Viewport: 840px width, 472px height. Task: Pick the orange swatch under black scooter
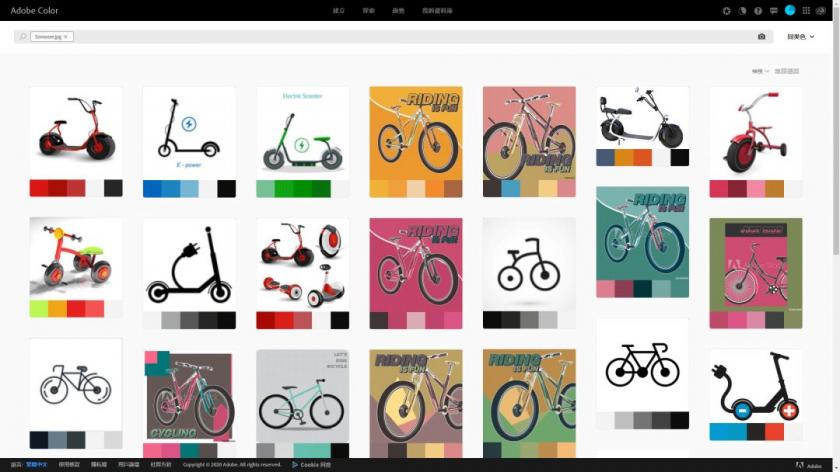(624, 158)
